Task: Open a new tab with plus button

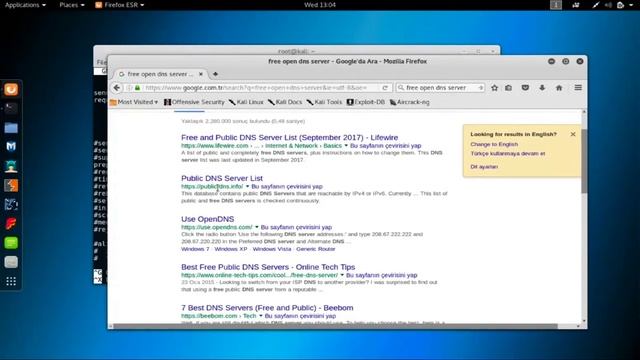Action: (x=215, y=74)
